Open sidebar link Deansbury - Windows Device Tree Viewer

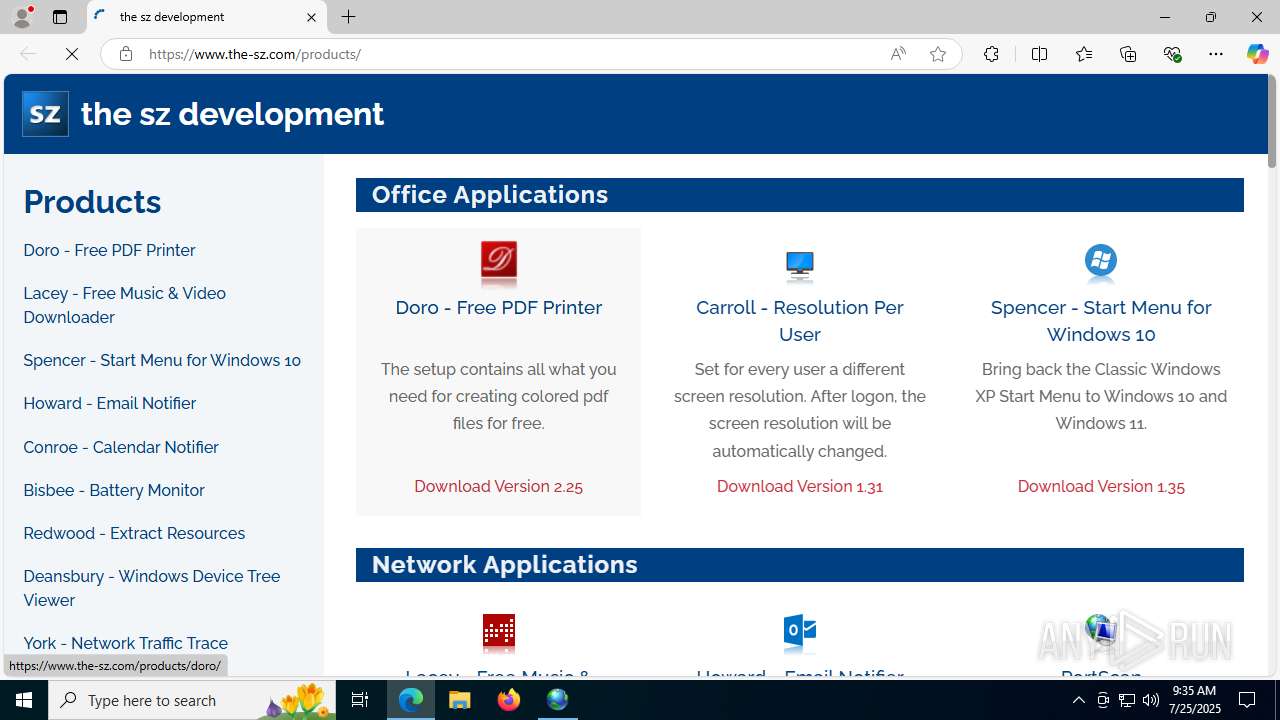(x=151, y=588)
